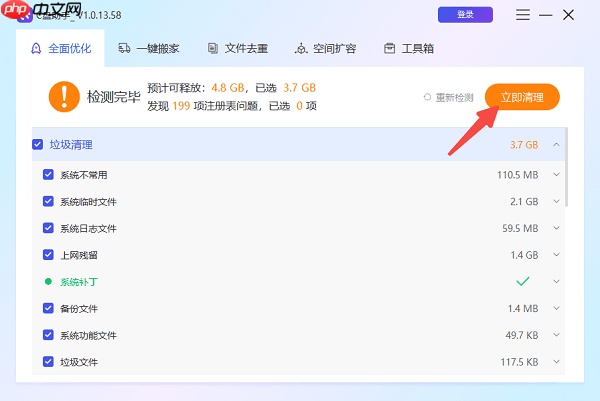Click the 系统补丁 label
This screenshot has width=600, height=401.
tap(79, 282)
